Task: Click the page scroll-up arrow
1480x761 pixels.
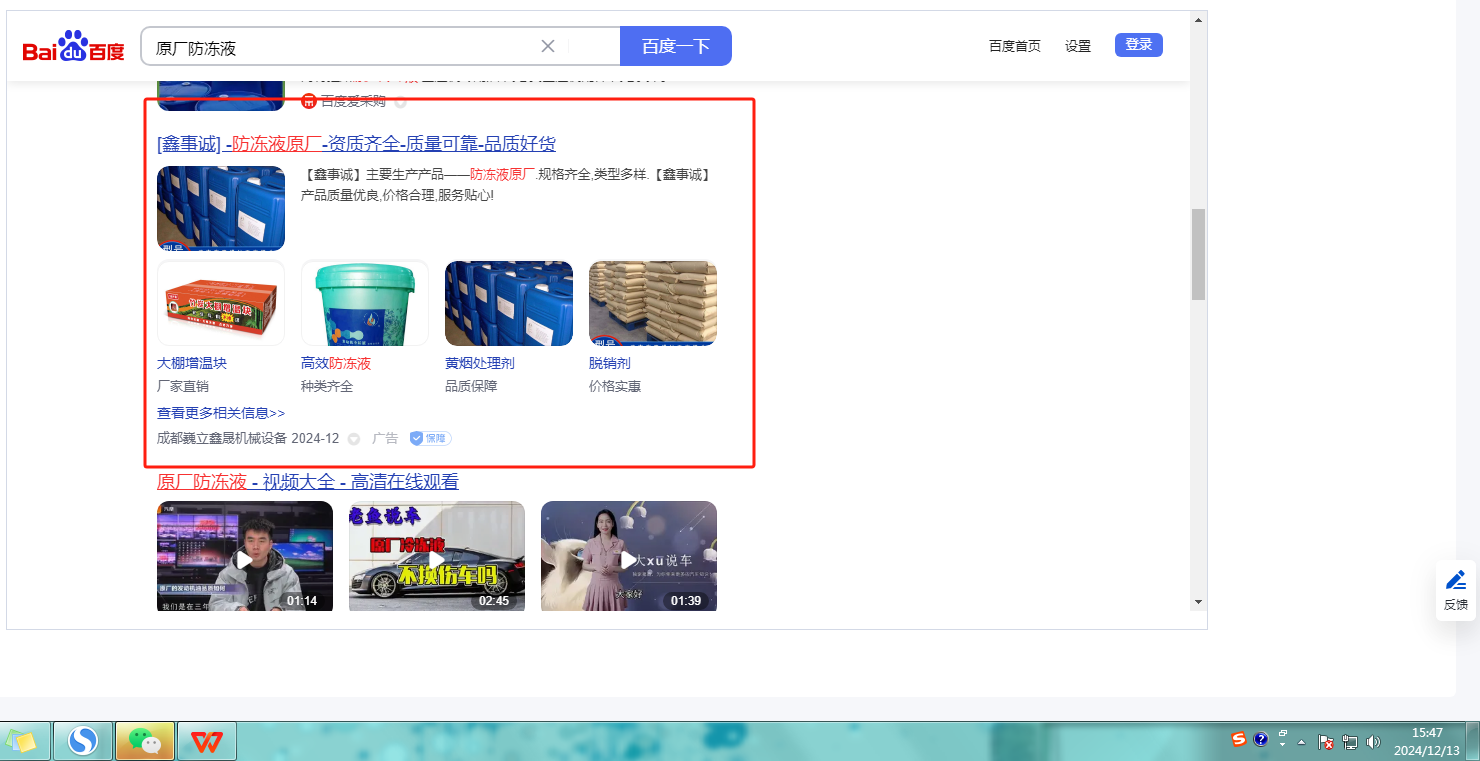Action: pyautogui.click(x=1198, y=19)
